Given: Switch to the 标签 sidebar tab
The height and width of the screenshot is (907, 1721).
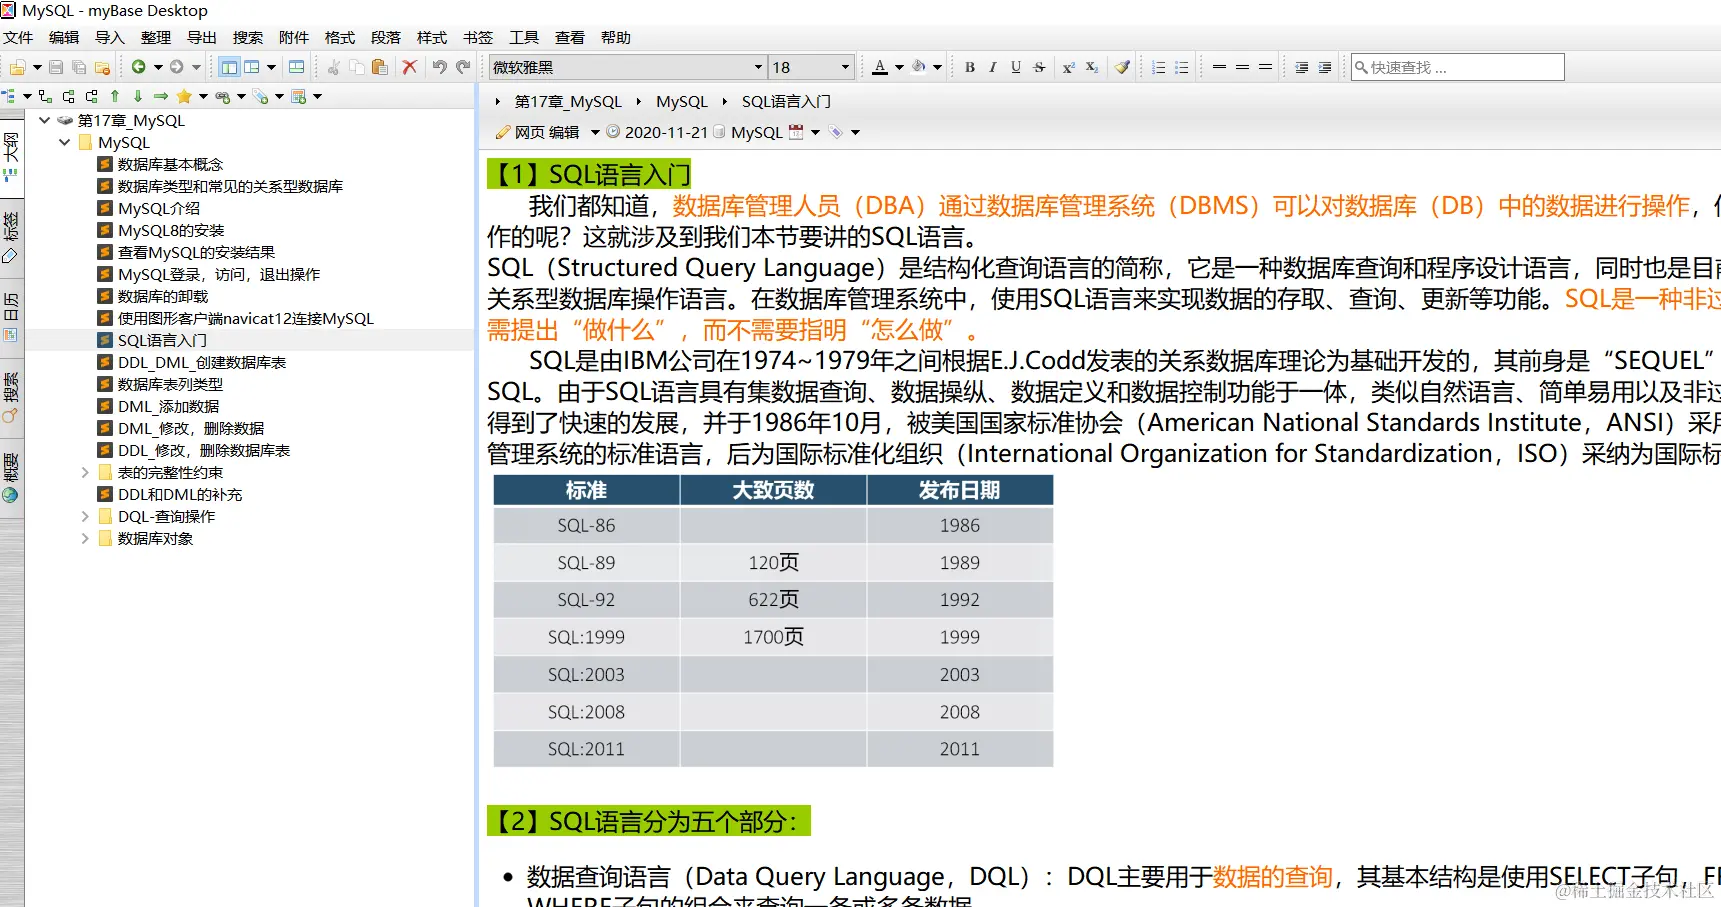Looking at the screenshot, I should (x=11, y=236).
